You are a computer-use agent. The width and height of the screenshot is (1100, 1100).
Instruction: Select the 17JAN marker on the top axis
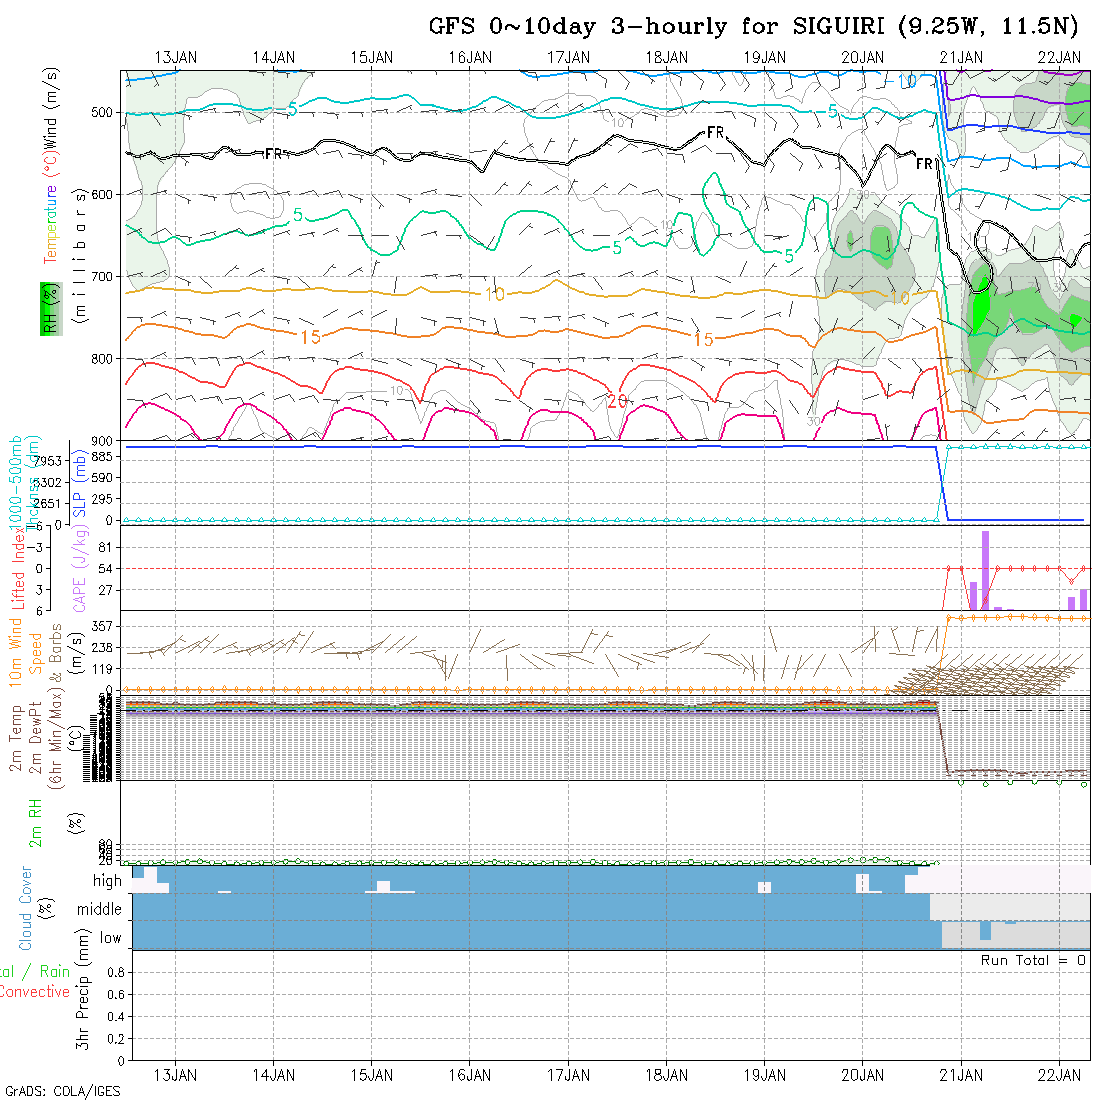[568, 57]
